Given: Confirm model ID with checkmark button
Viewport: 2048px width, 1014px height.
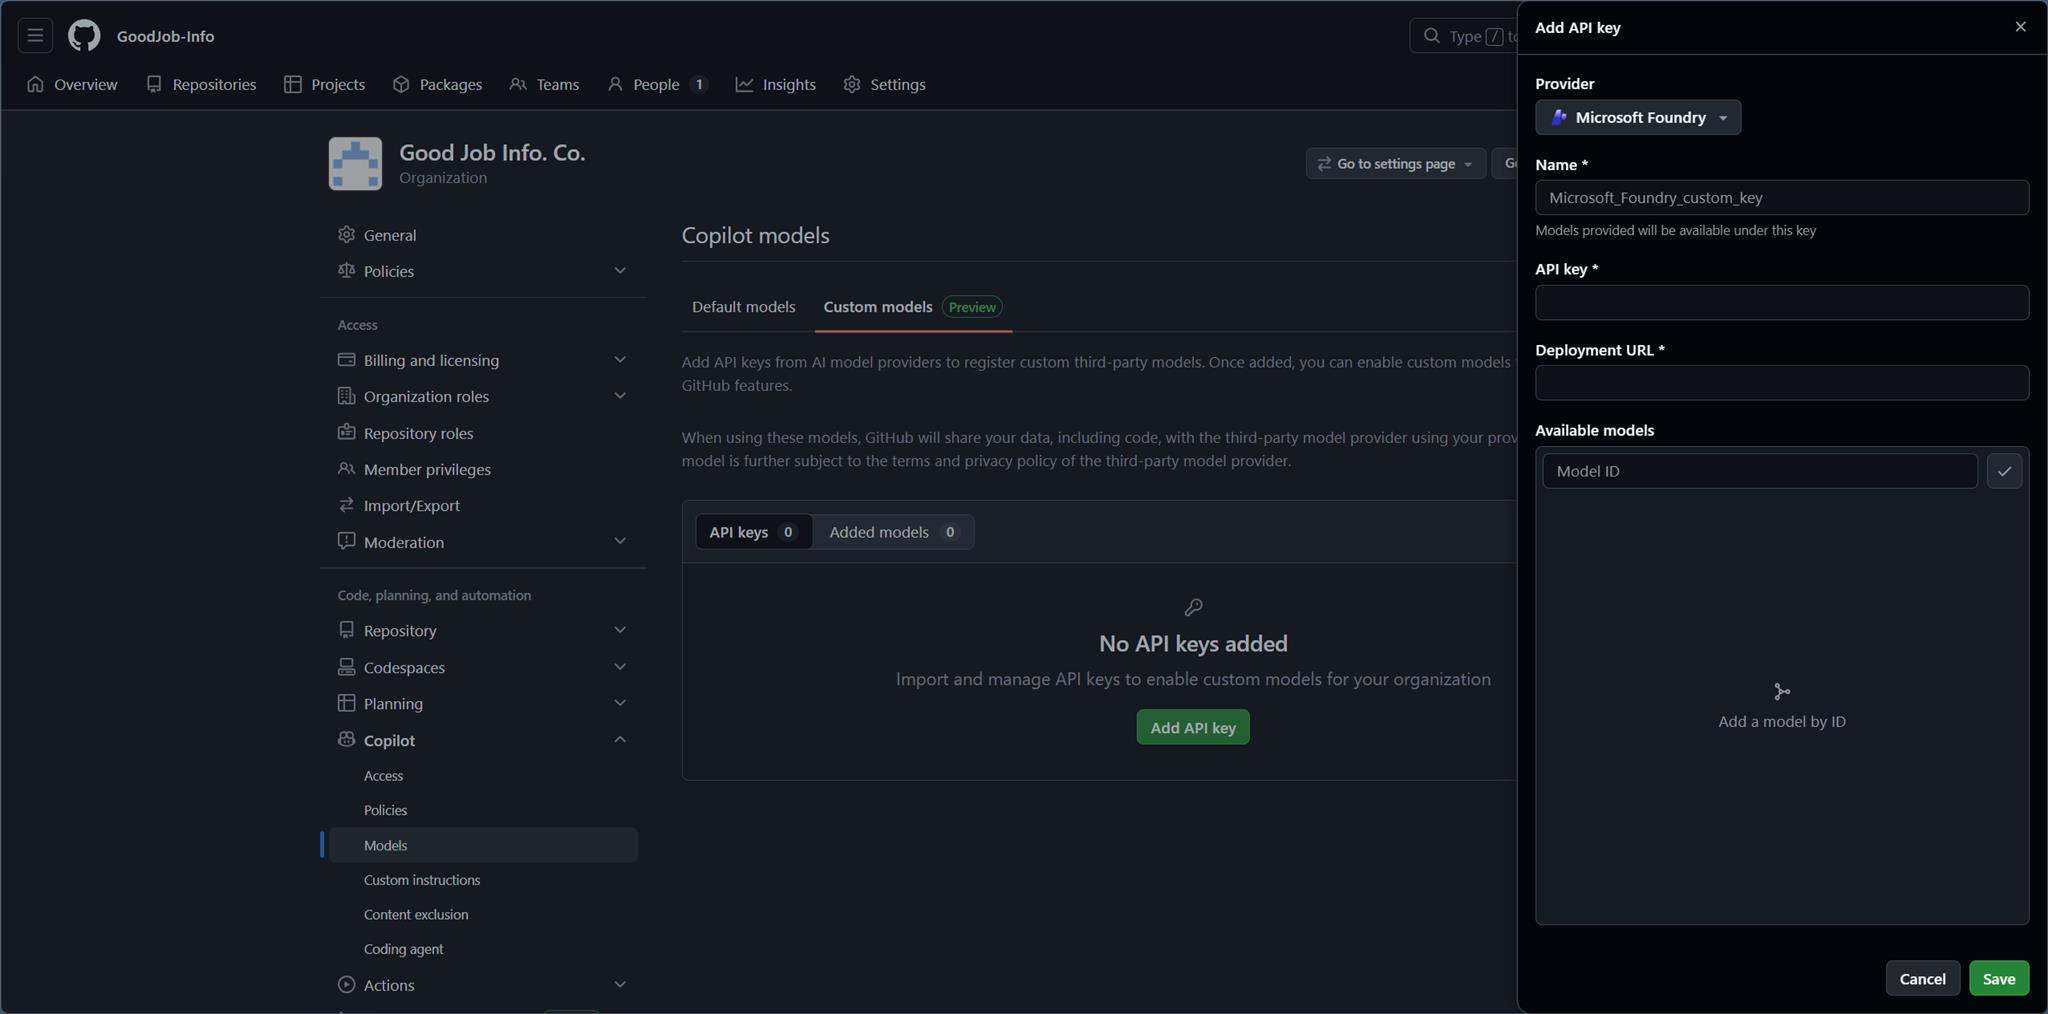Looking at the screenshot, I should 2004,471.
